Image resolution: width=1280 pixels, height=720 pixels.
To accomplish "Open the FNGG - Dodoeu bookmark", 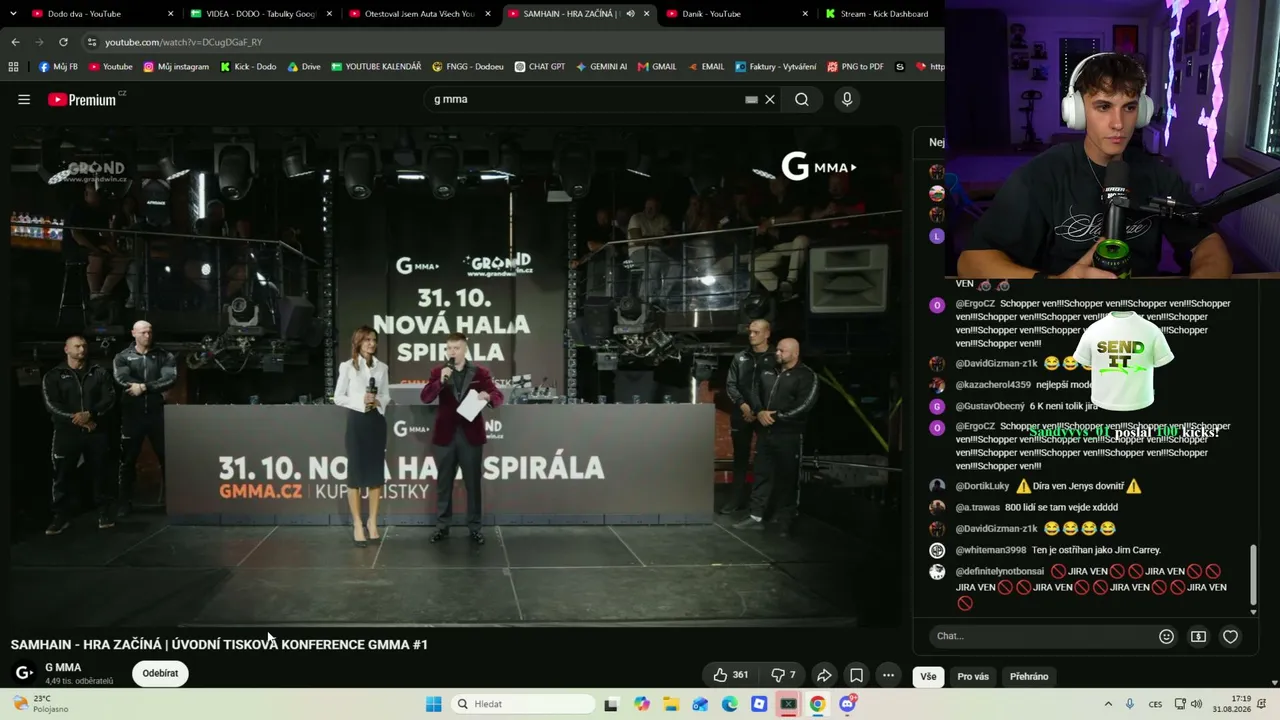I will tap(468, 67).
